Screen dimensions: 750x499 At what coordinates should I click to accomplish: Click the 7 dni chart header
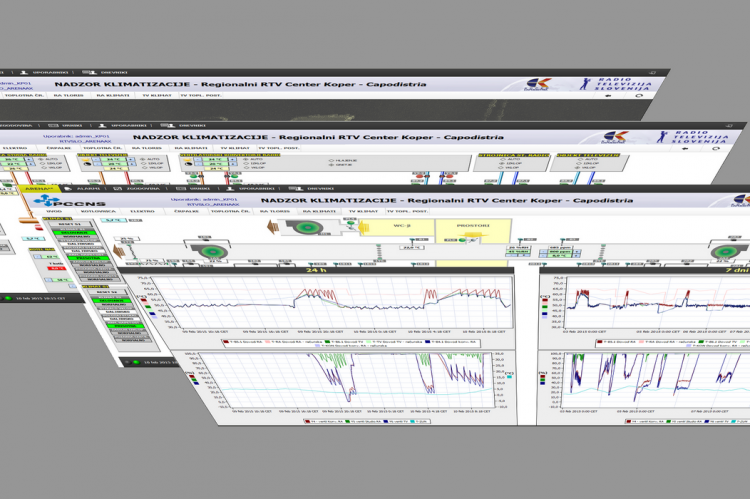click(x=645, y=270)
